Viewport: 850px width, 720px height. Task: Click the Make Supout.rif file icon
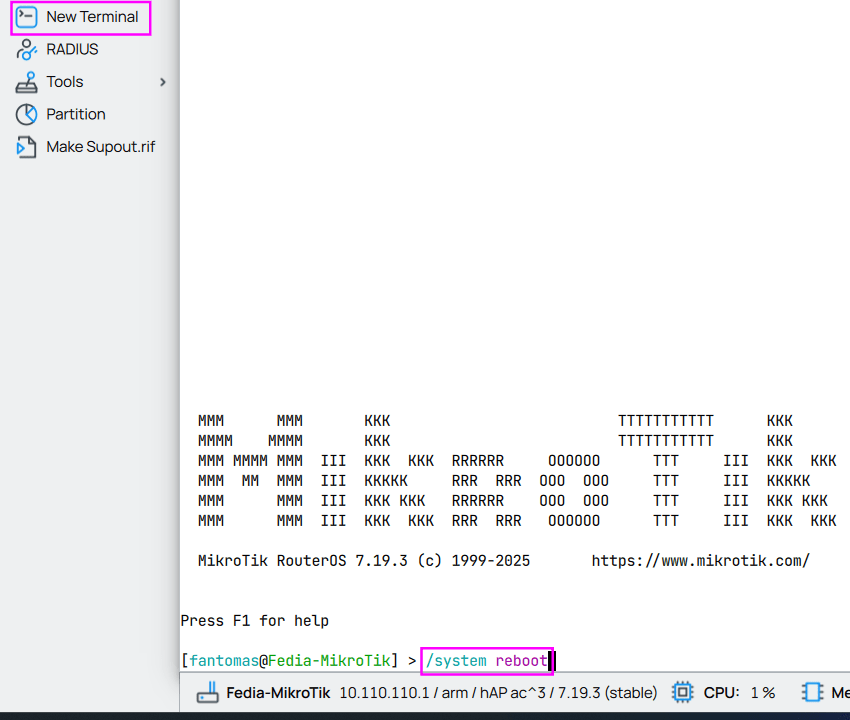(26, 147)
